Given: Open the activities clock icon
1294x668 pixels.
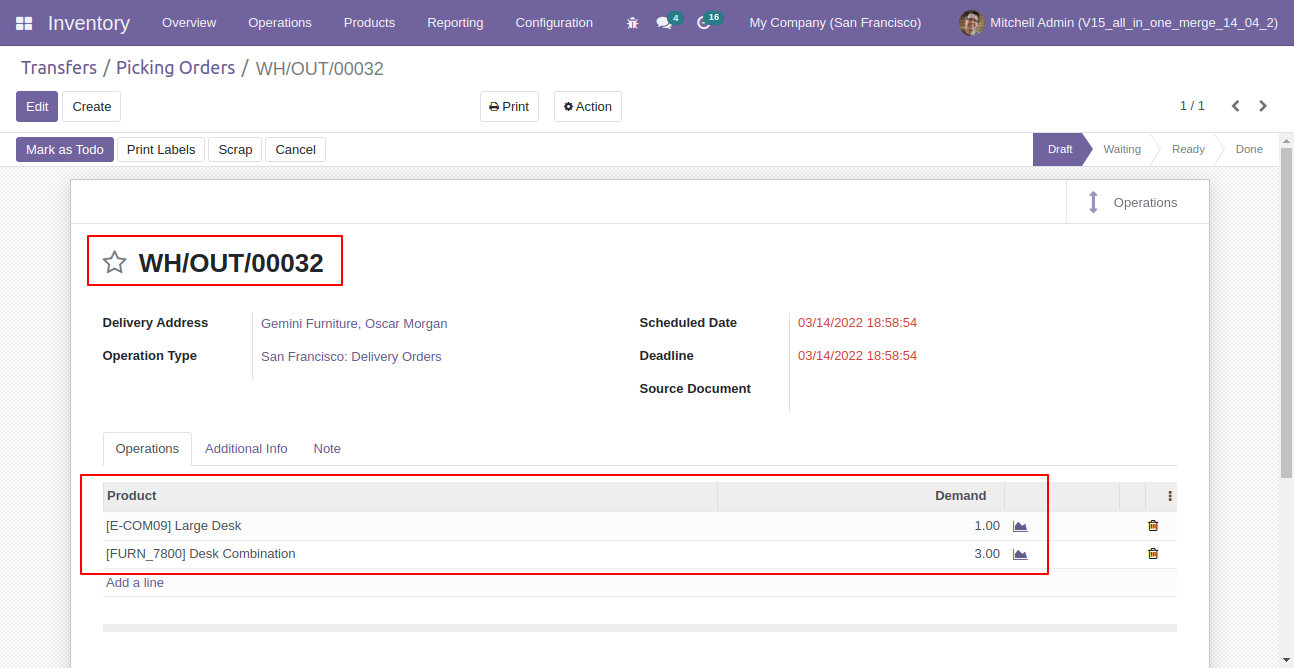Looking at the screenshot, I should [x=703, y=23].
